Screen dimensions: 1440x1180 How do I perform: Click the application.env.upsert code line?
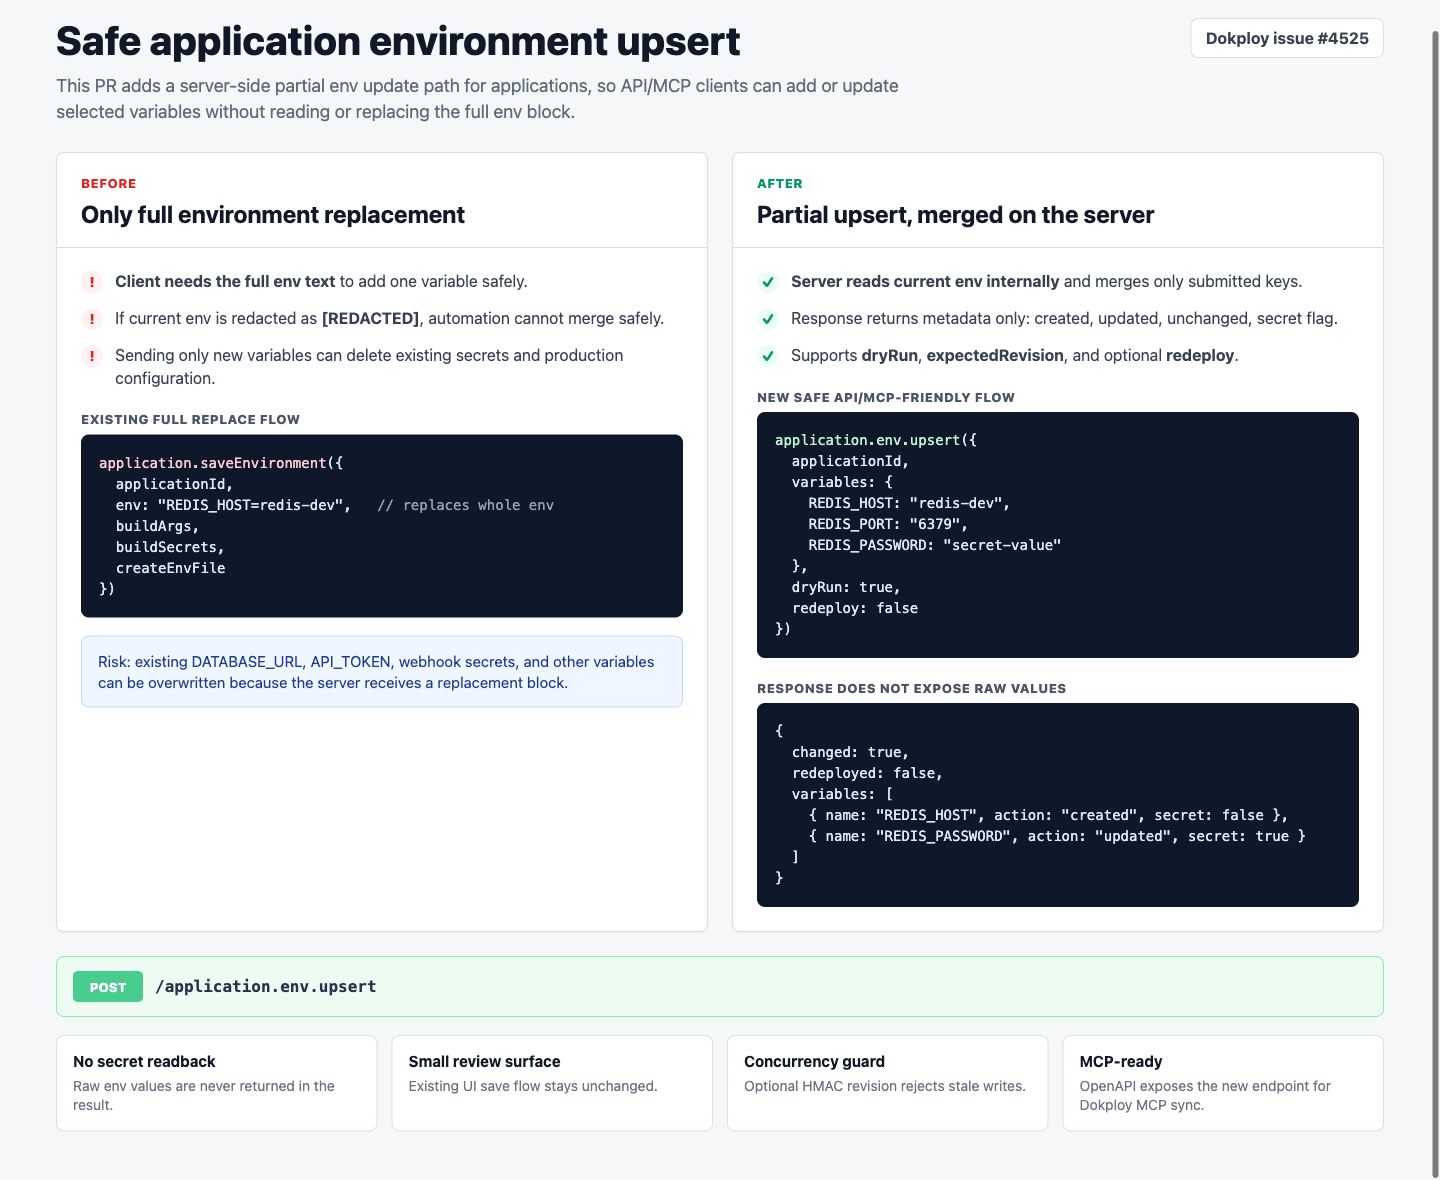click(x=876, y=440)
